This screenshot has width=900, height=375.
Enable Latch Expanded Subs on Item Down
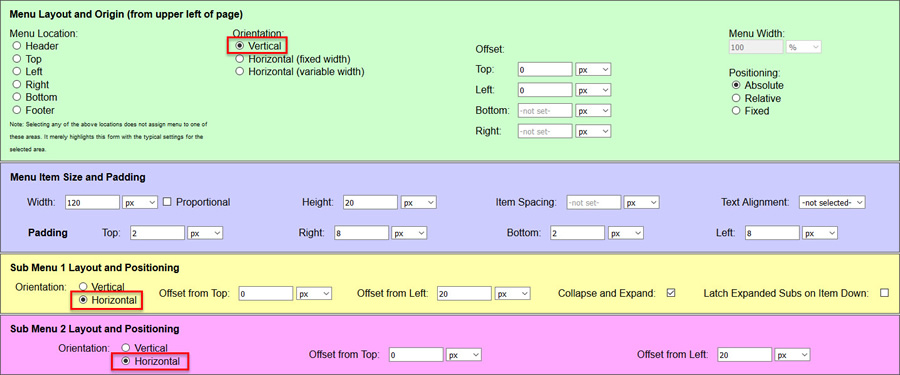coord(884,293)
